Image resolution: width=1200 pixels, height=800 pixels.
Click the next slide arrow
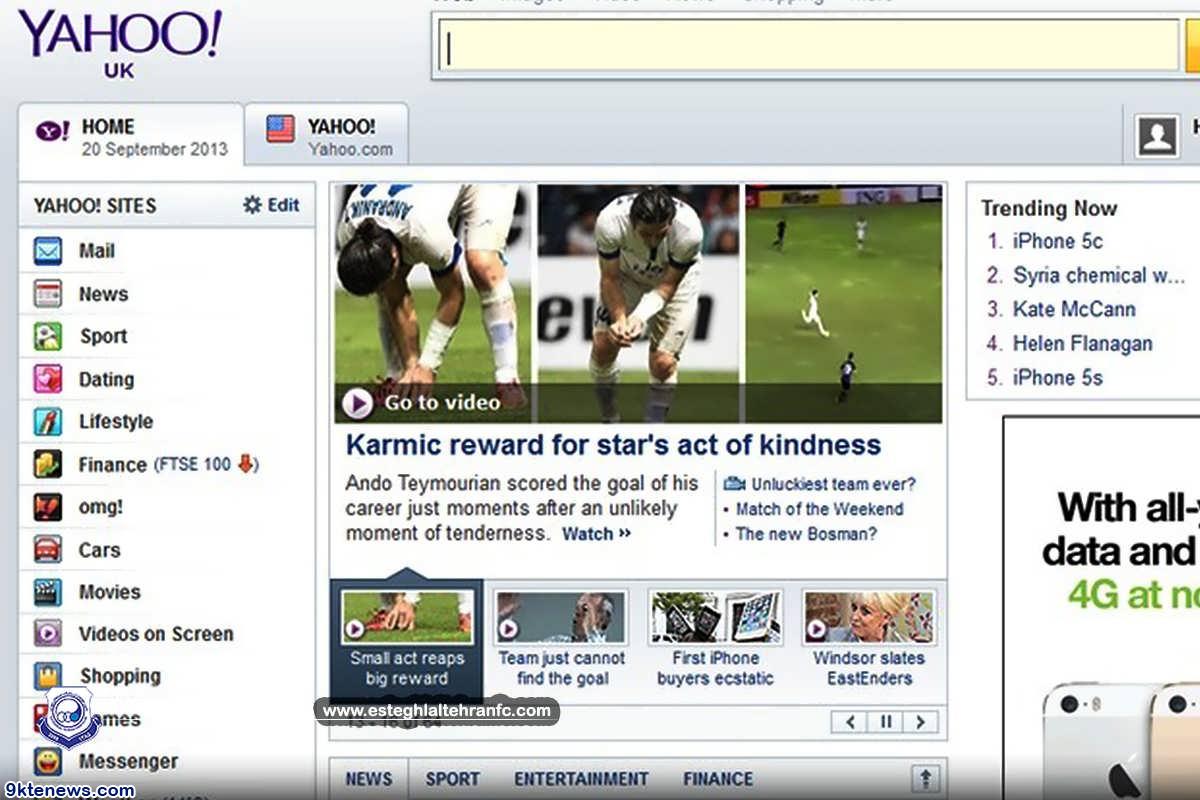921,722
